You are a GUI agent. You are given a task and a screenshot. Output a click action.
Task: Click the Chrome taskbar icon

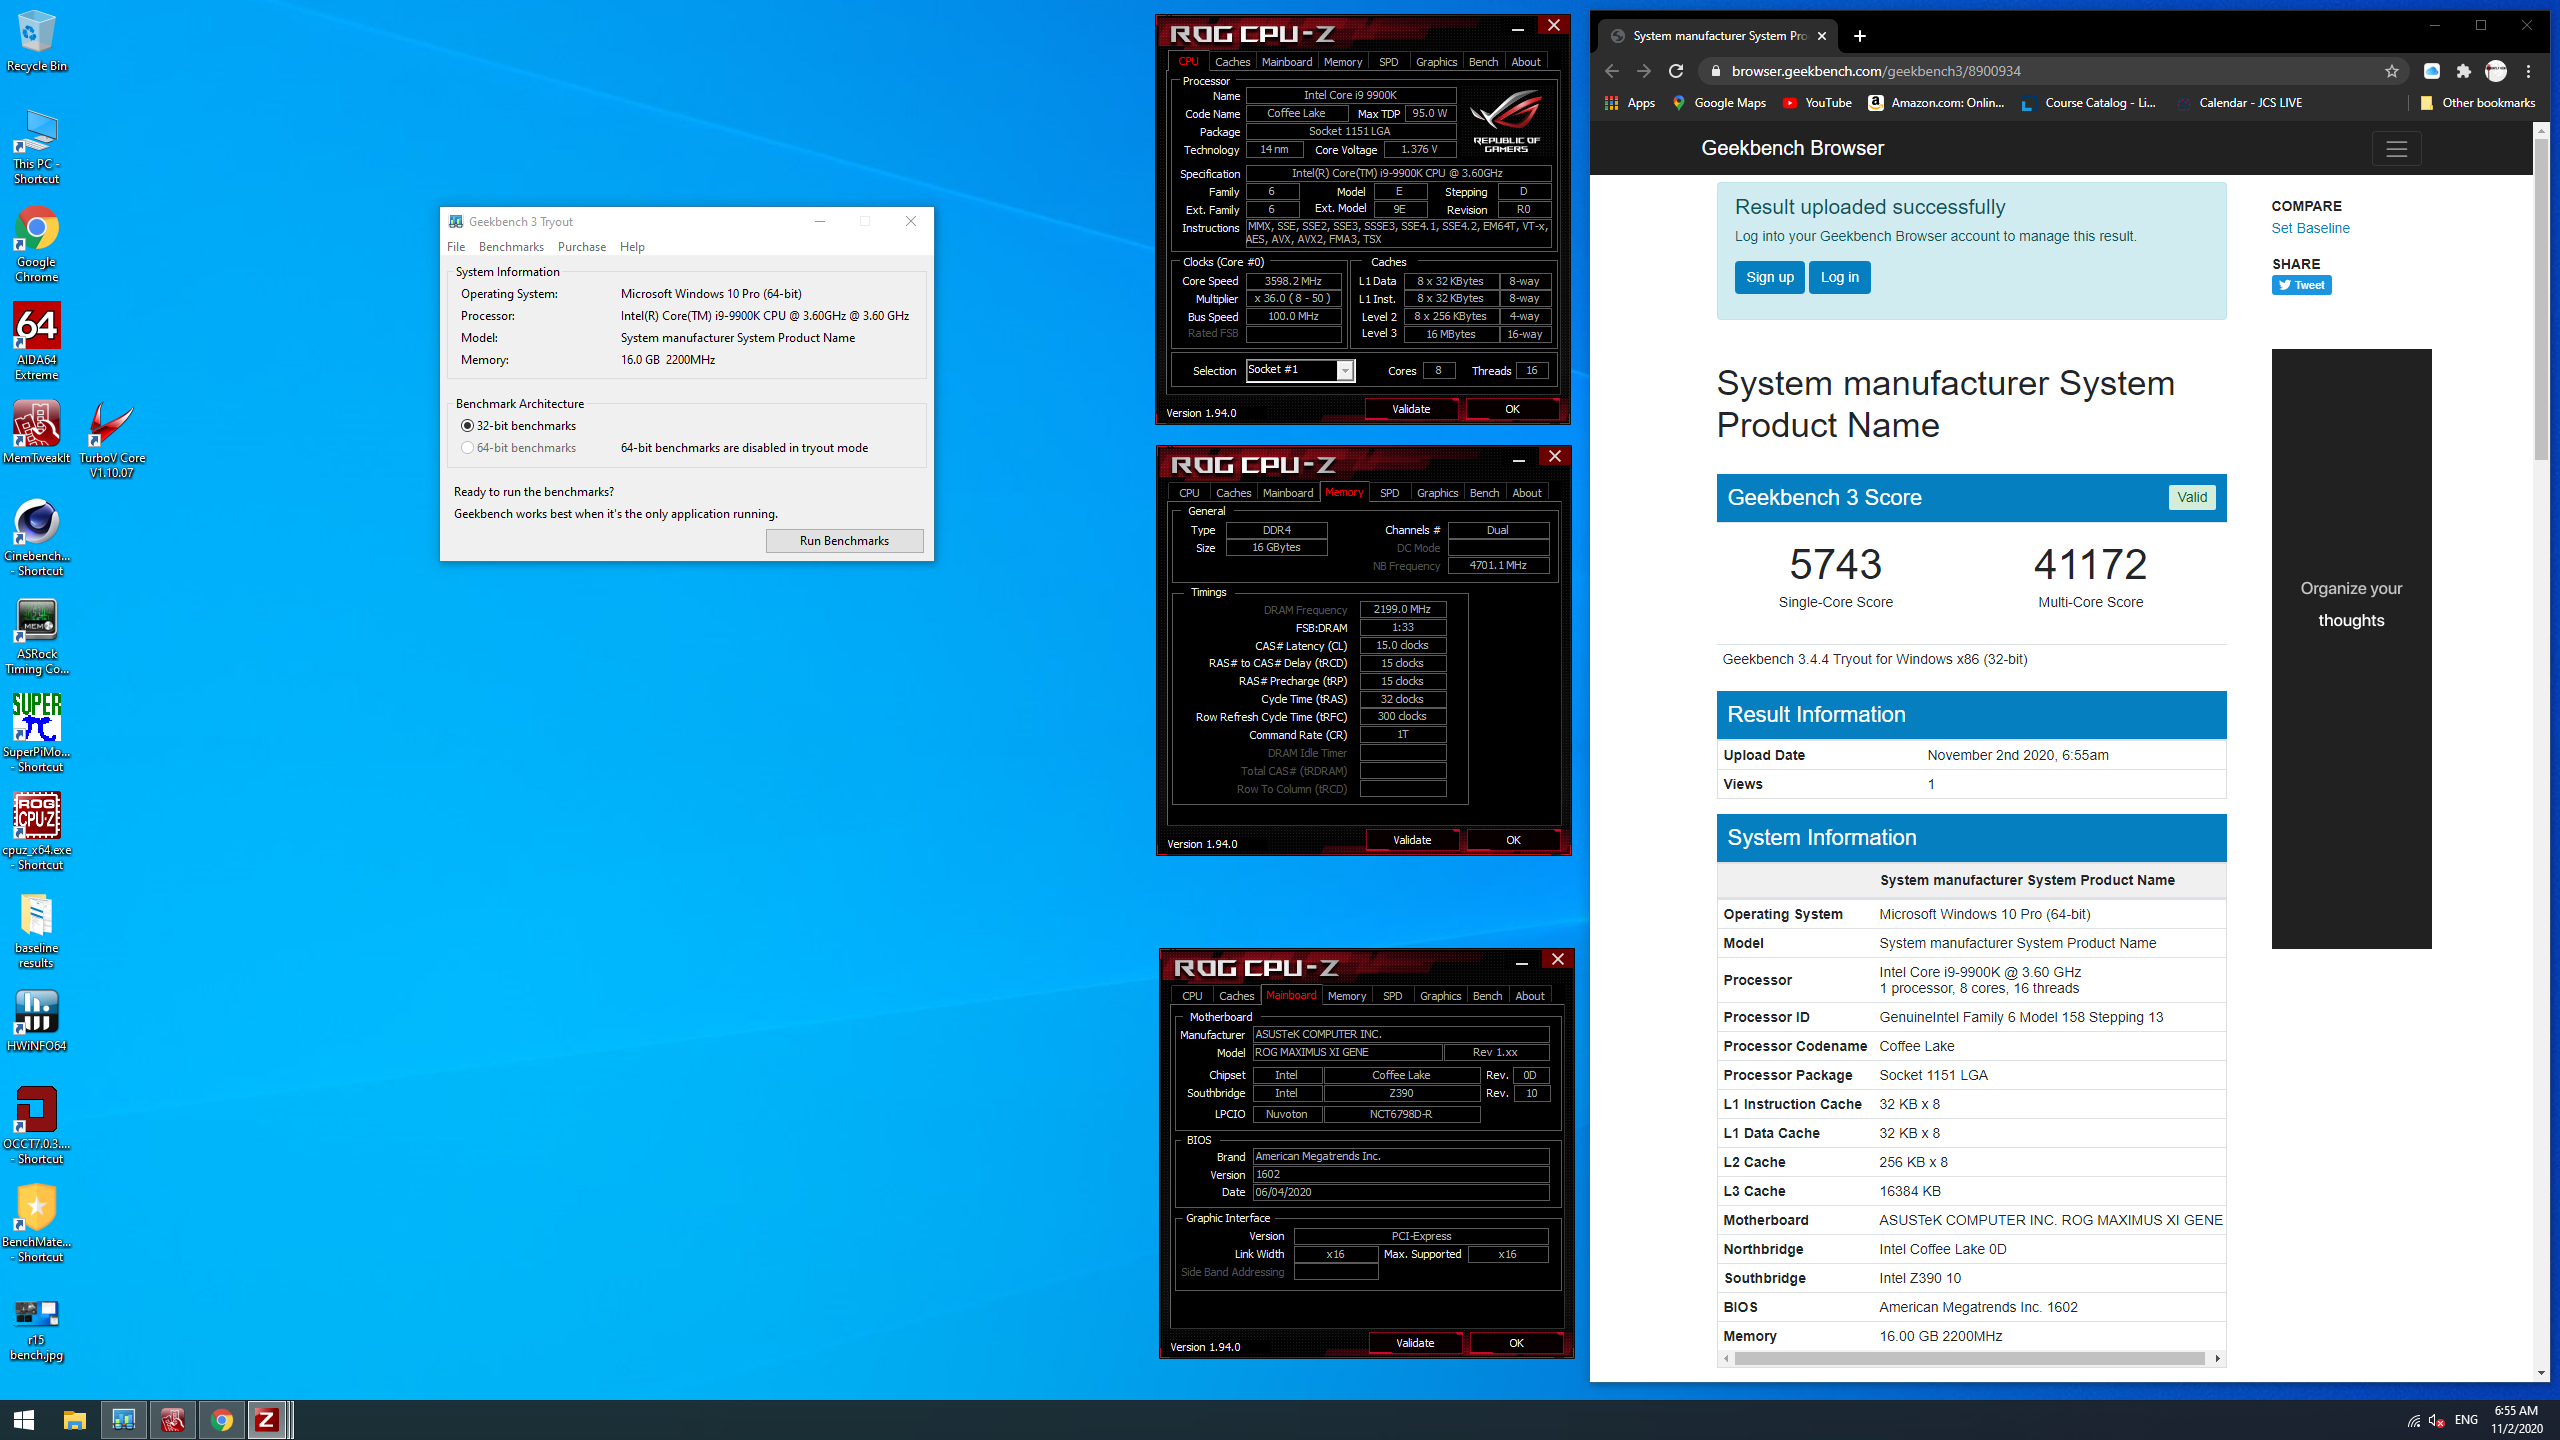coord(222,1420)
